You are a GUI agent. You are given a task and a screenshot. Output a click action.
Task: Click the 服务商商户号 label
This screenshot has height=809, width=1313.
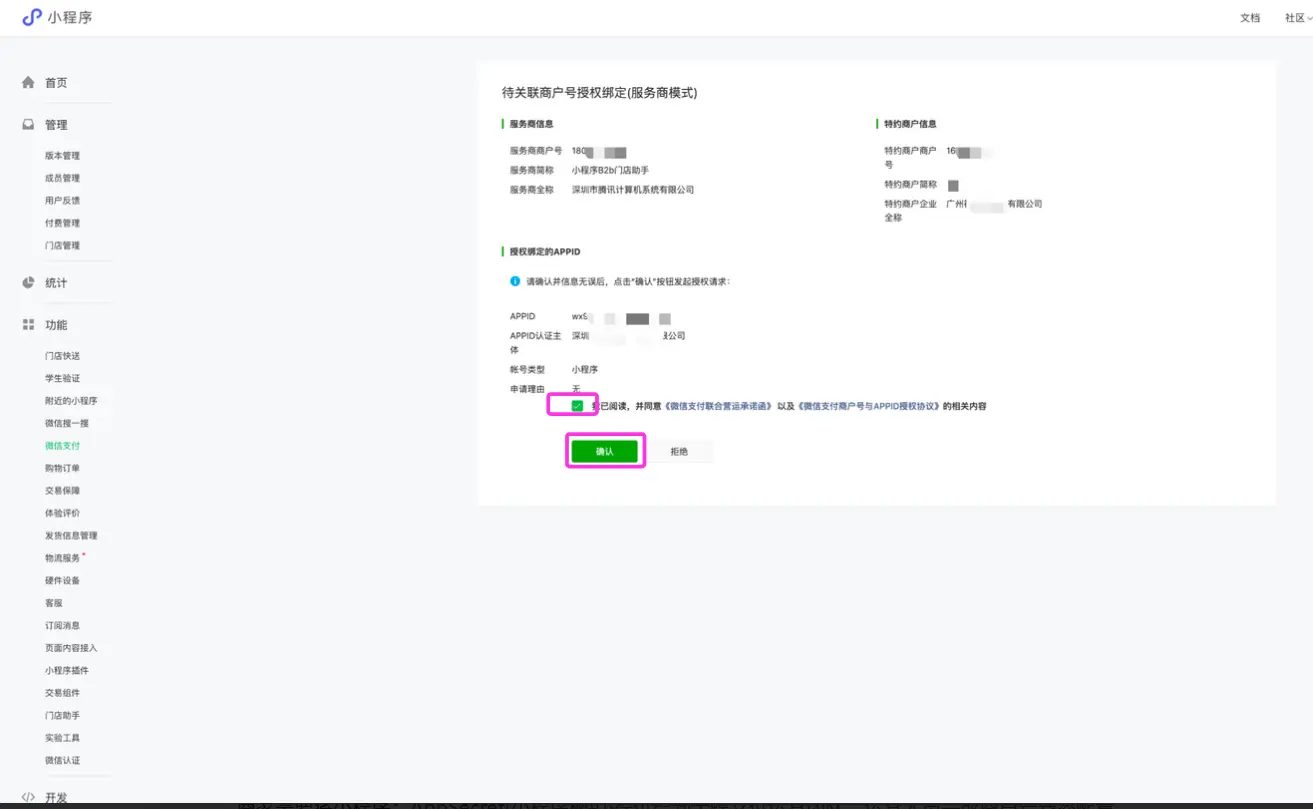pos(536,151)
